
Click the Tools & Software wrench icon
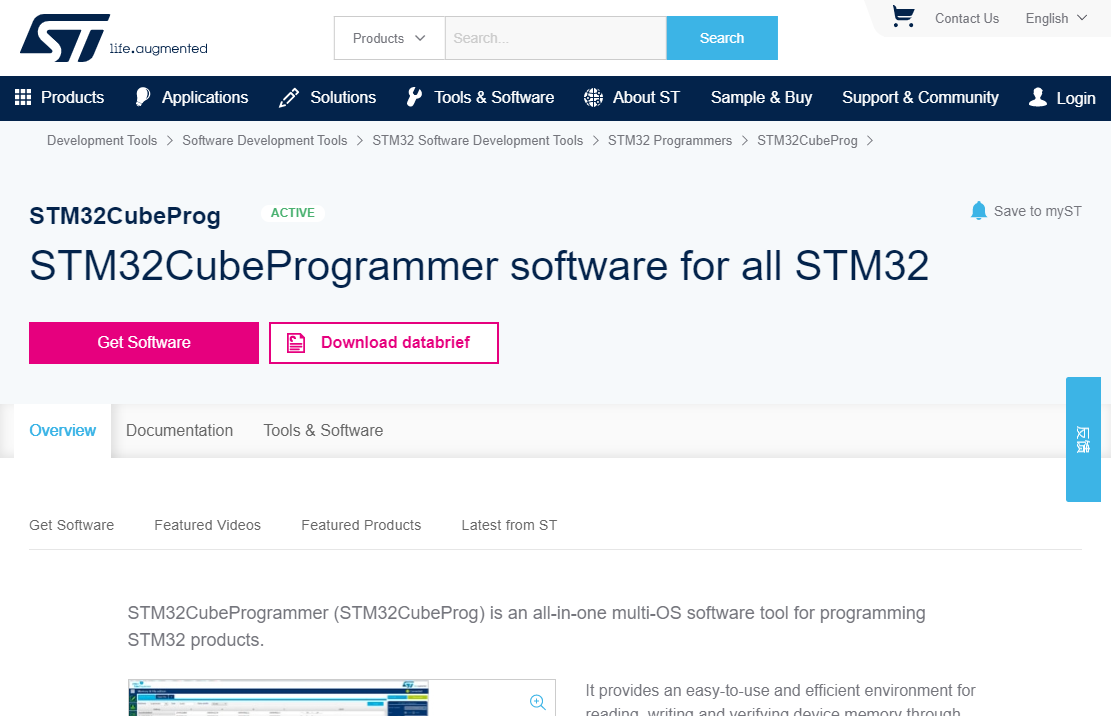[414, 97]
